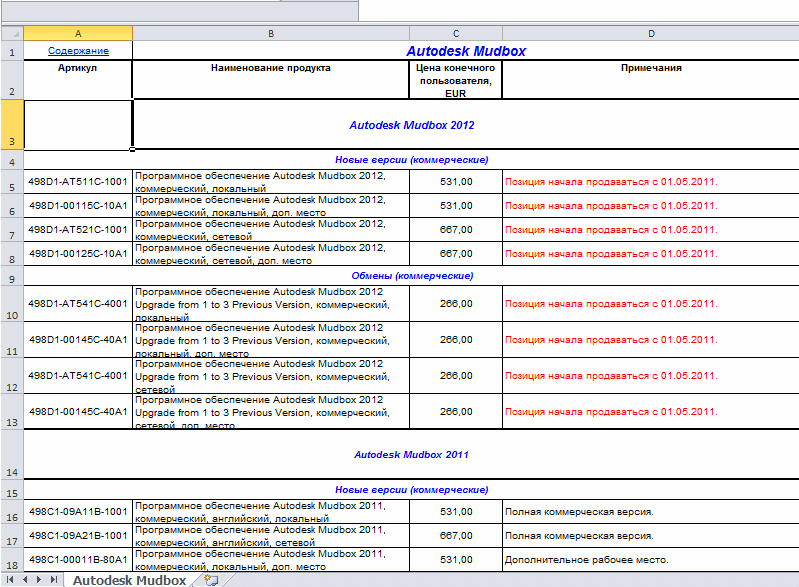Click the Наименование продукта header cell

tap(271, 80)
